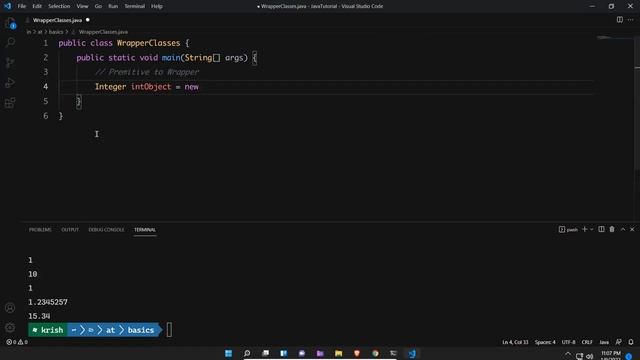Open Windows taskbar search
This screenshot has width=640, height=360.
pos(247,353)
